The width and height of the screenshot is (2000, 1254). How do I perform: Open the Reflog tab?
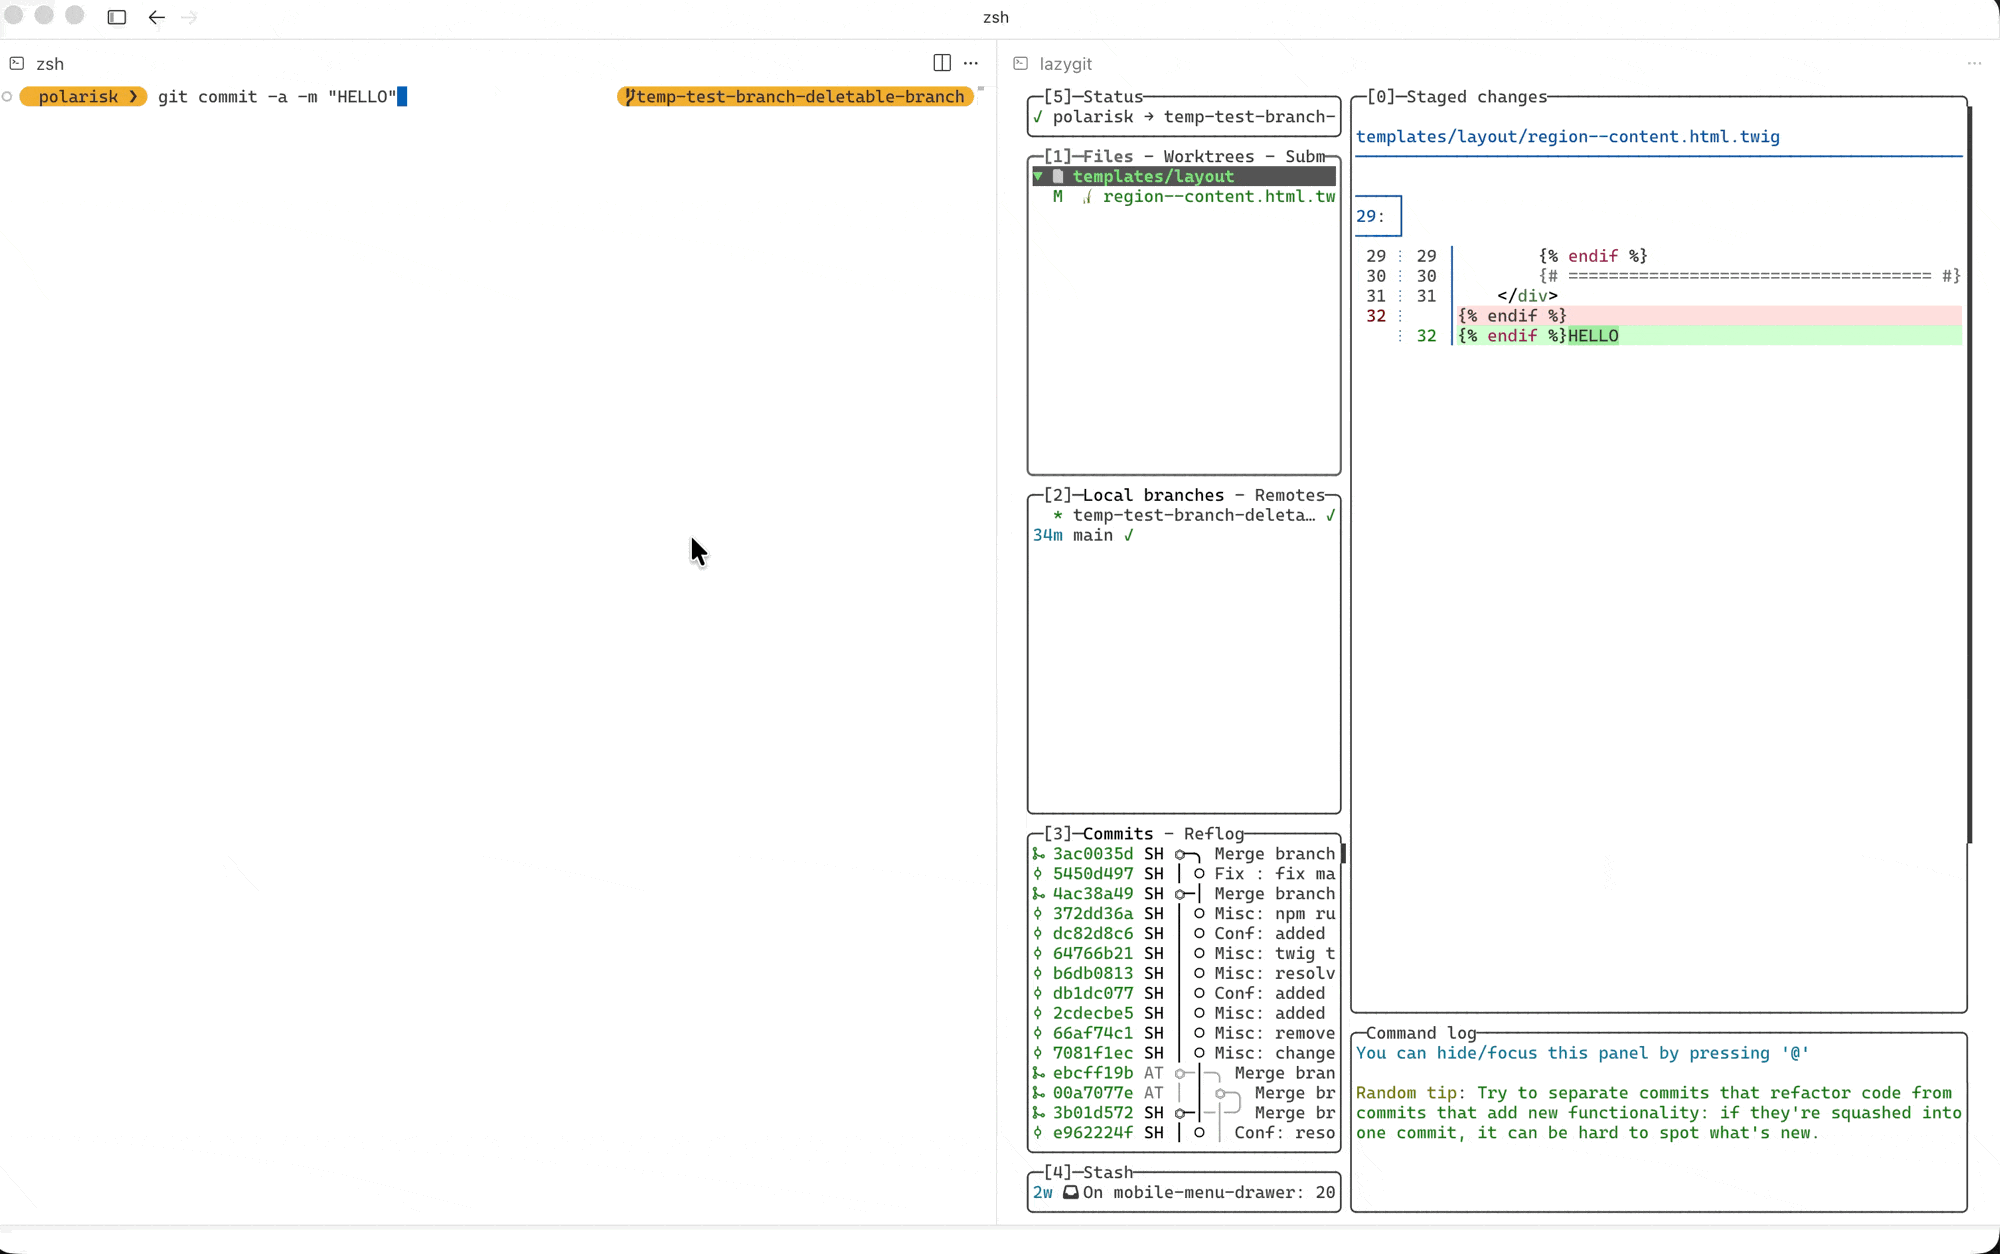point(1213,834)
